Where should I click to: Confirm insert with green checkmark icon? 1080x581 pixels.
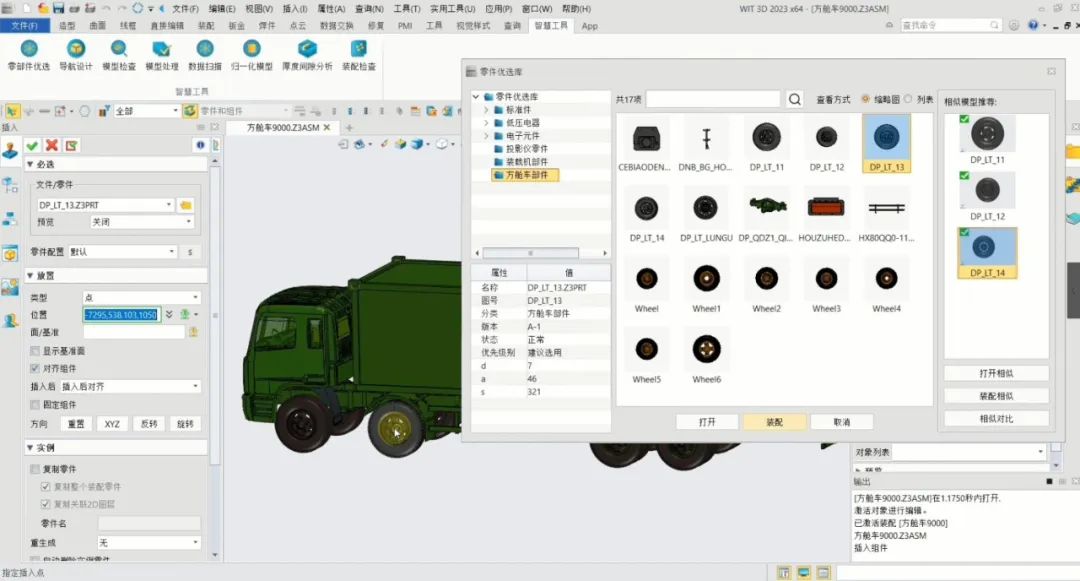coord(32,146)
